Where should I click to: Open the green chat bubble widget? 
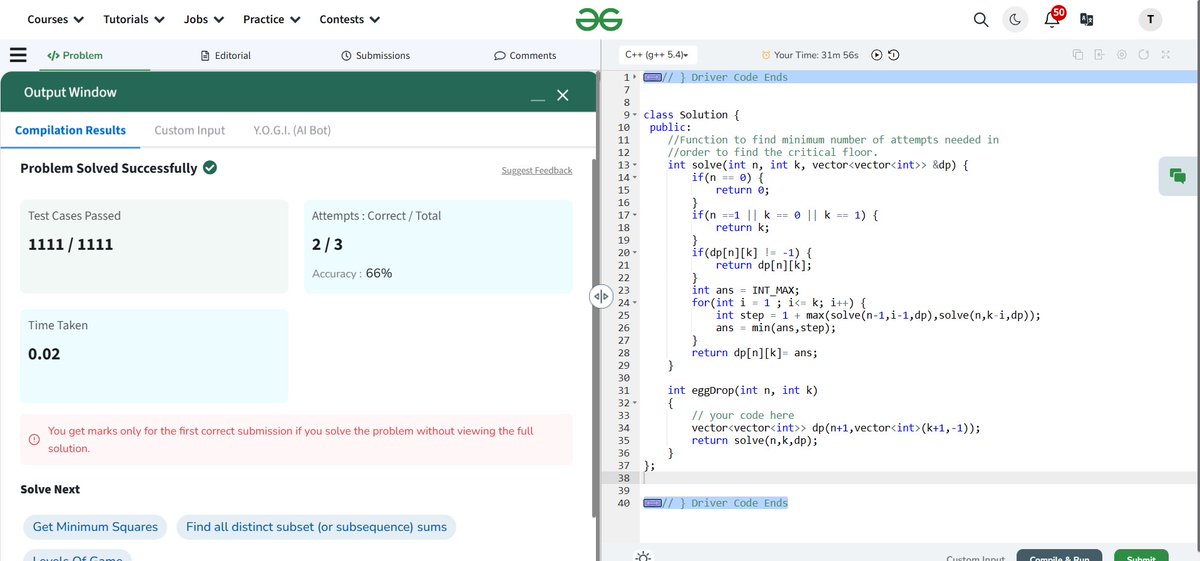(x=1178, y=176)
